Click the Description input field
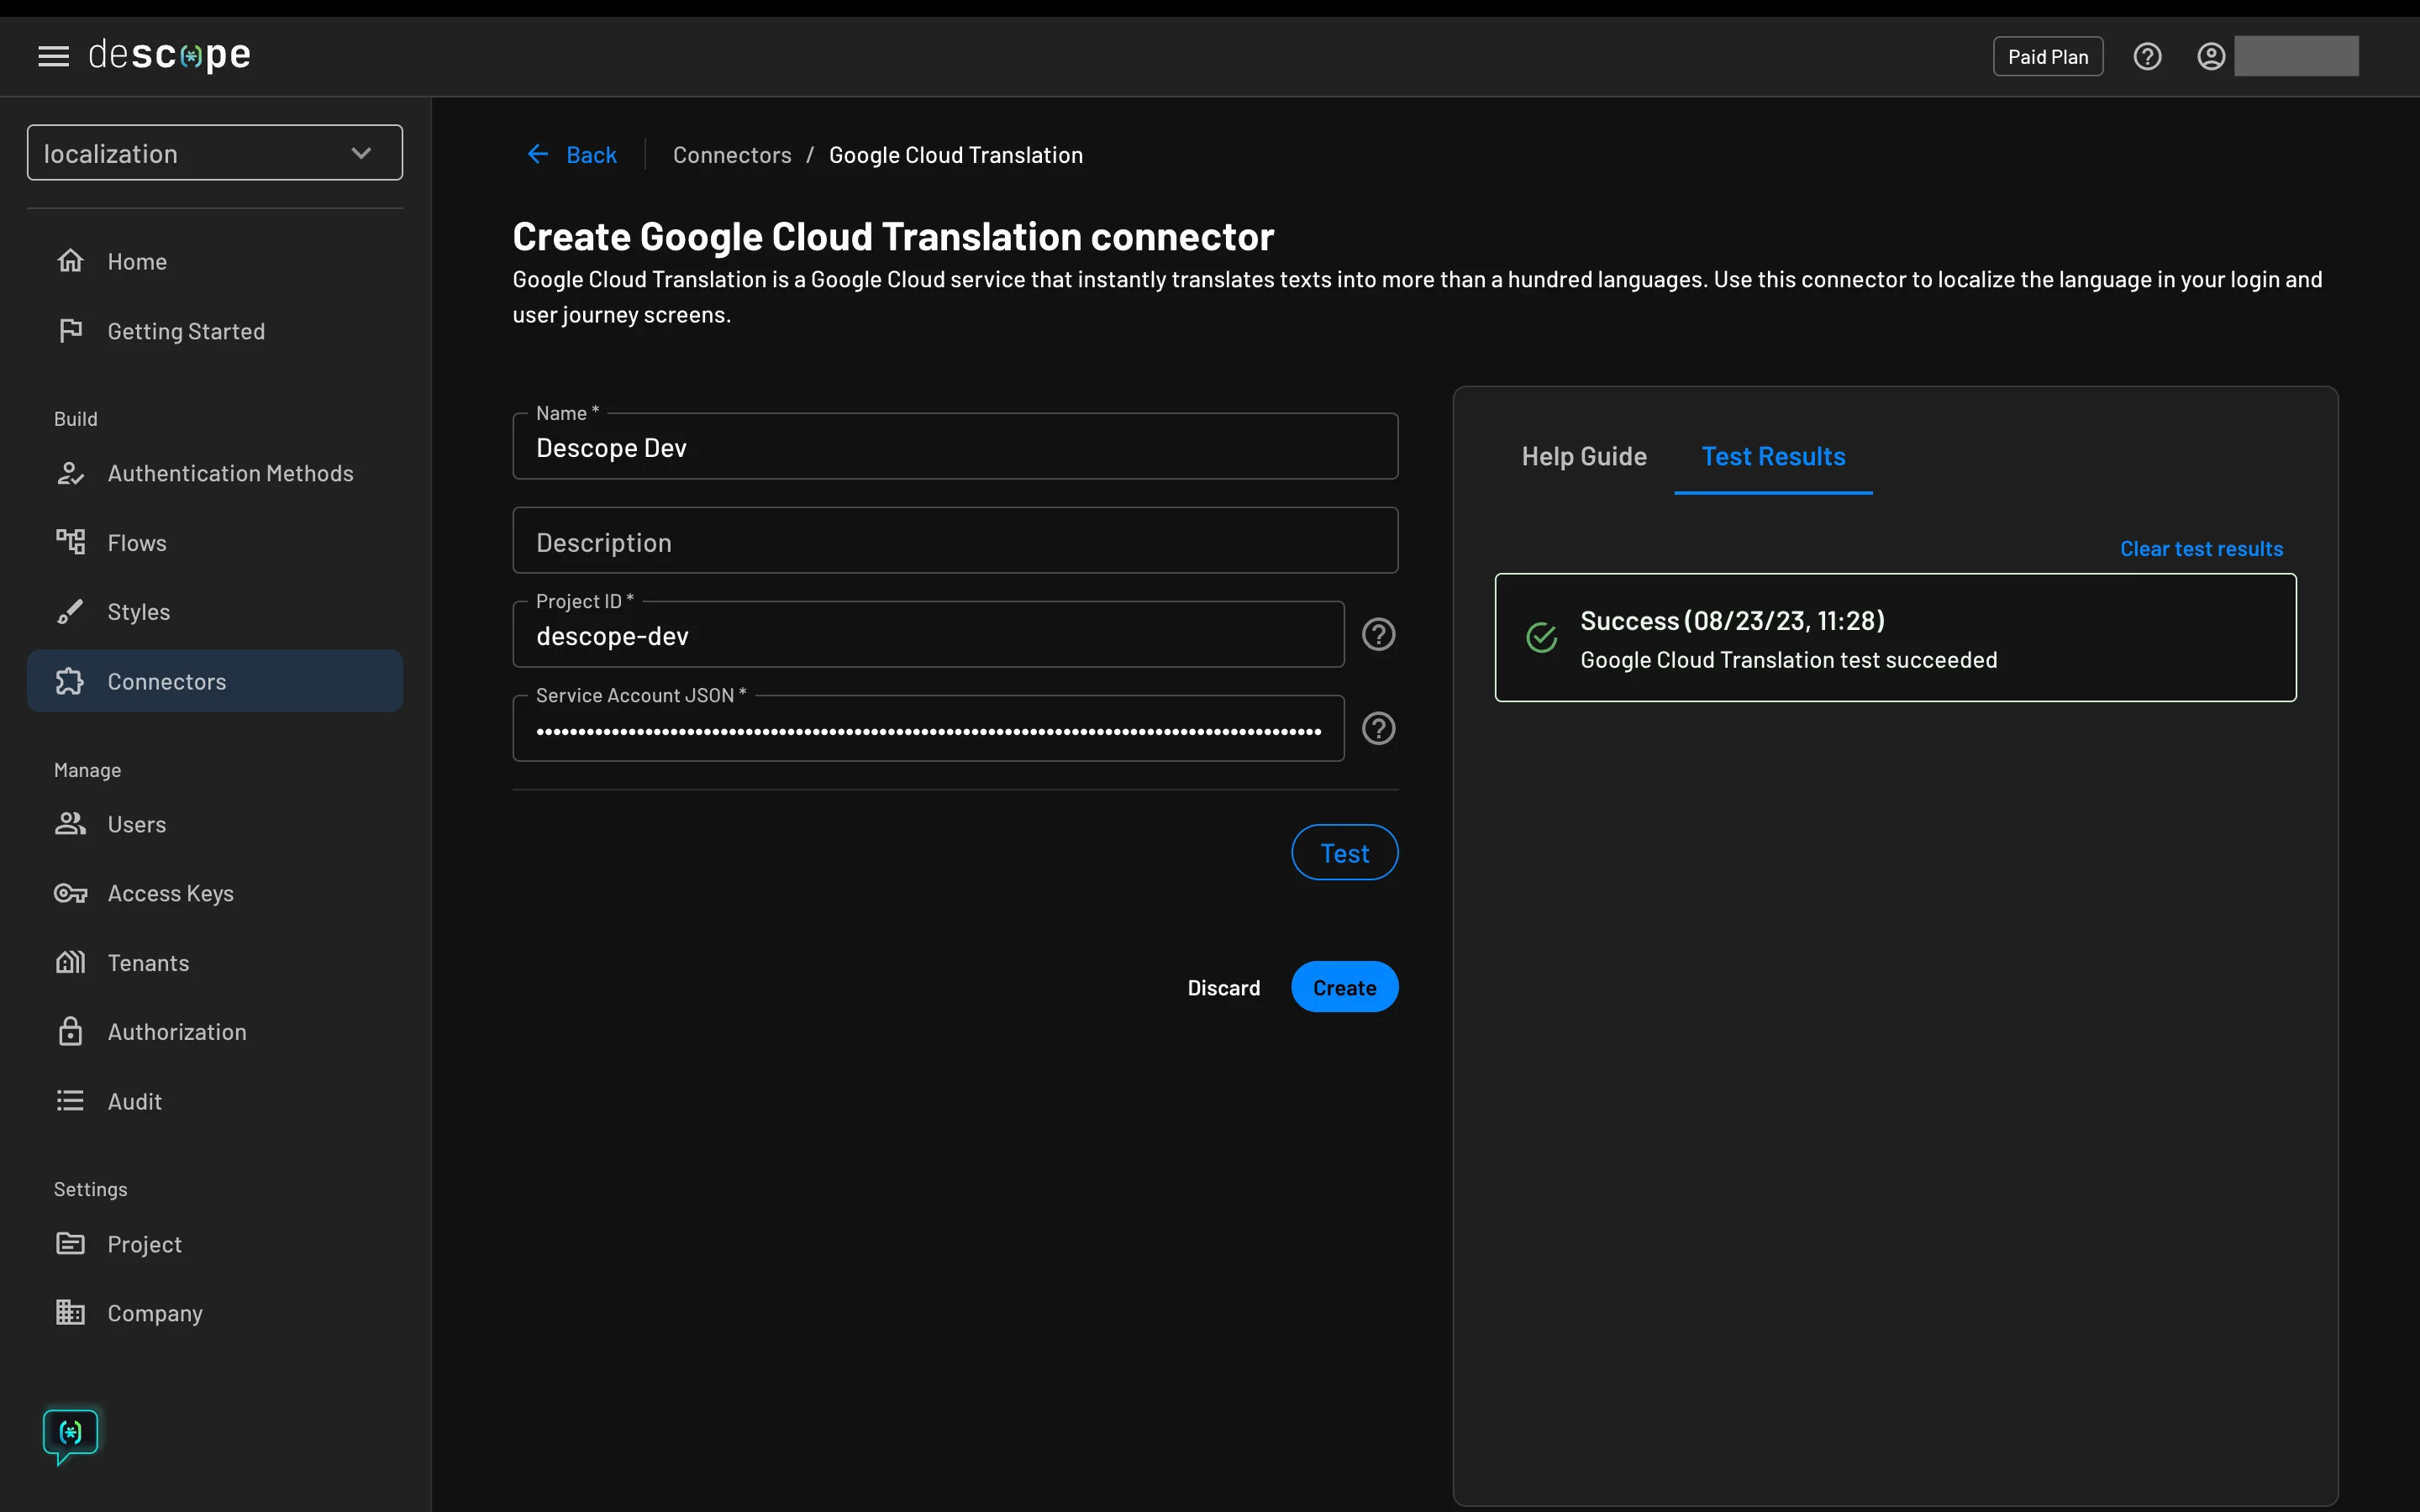2420x1512 pixels. (x=955, y=540)
